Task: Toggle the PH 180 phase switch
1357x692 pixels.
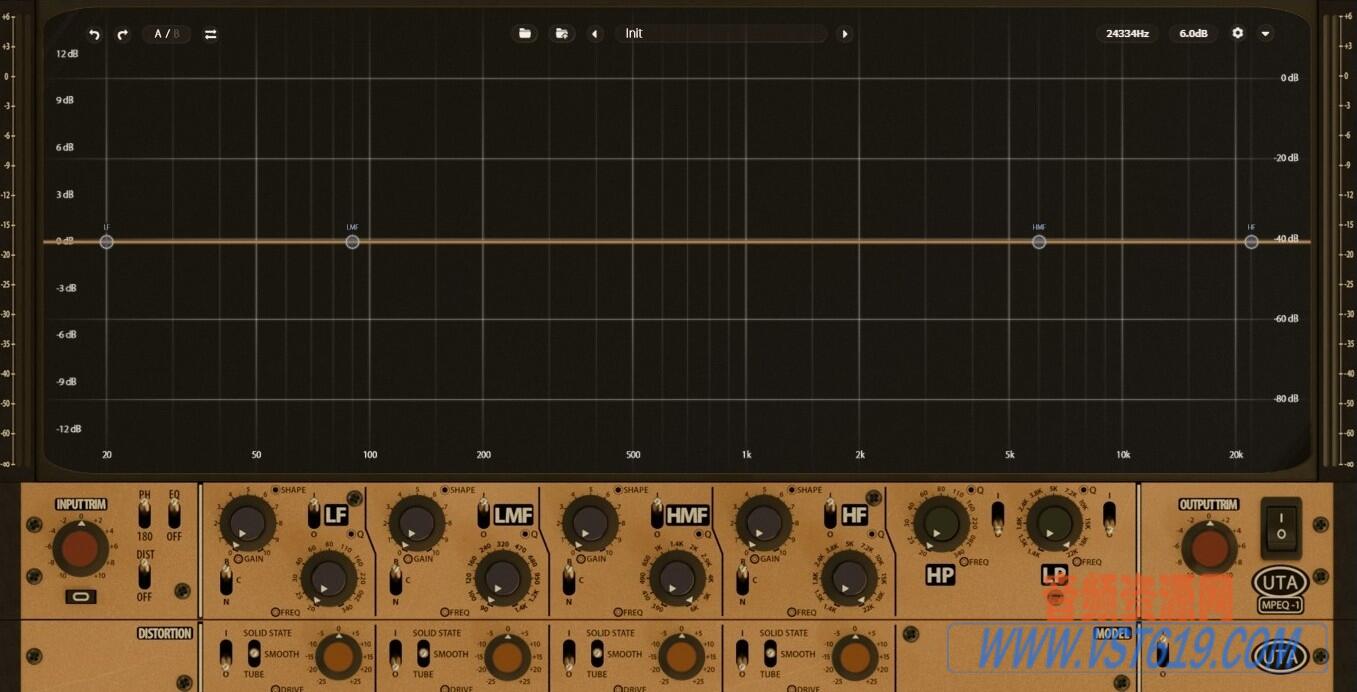Action: pos(144,514)
